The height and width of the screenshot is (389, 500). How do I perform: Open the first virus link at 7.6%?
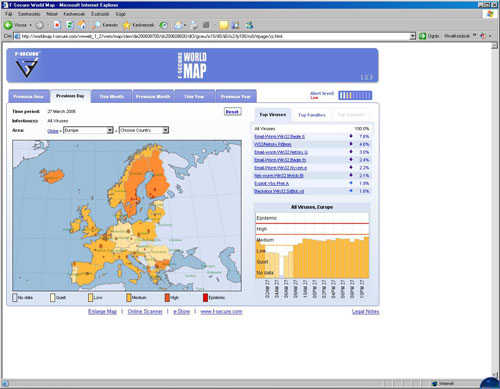click(x=279, y=136)
